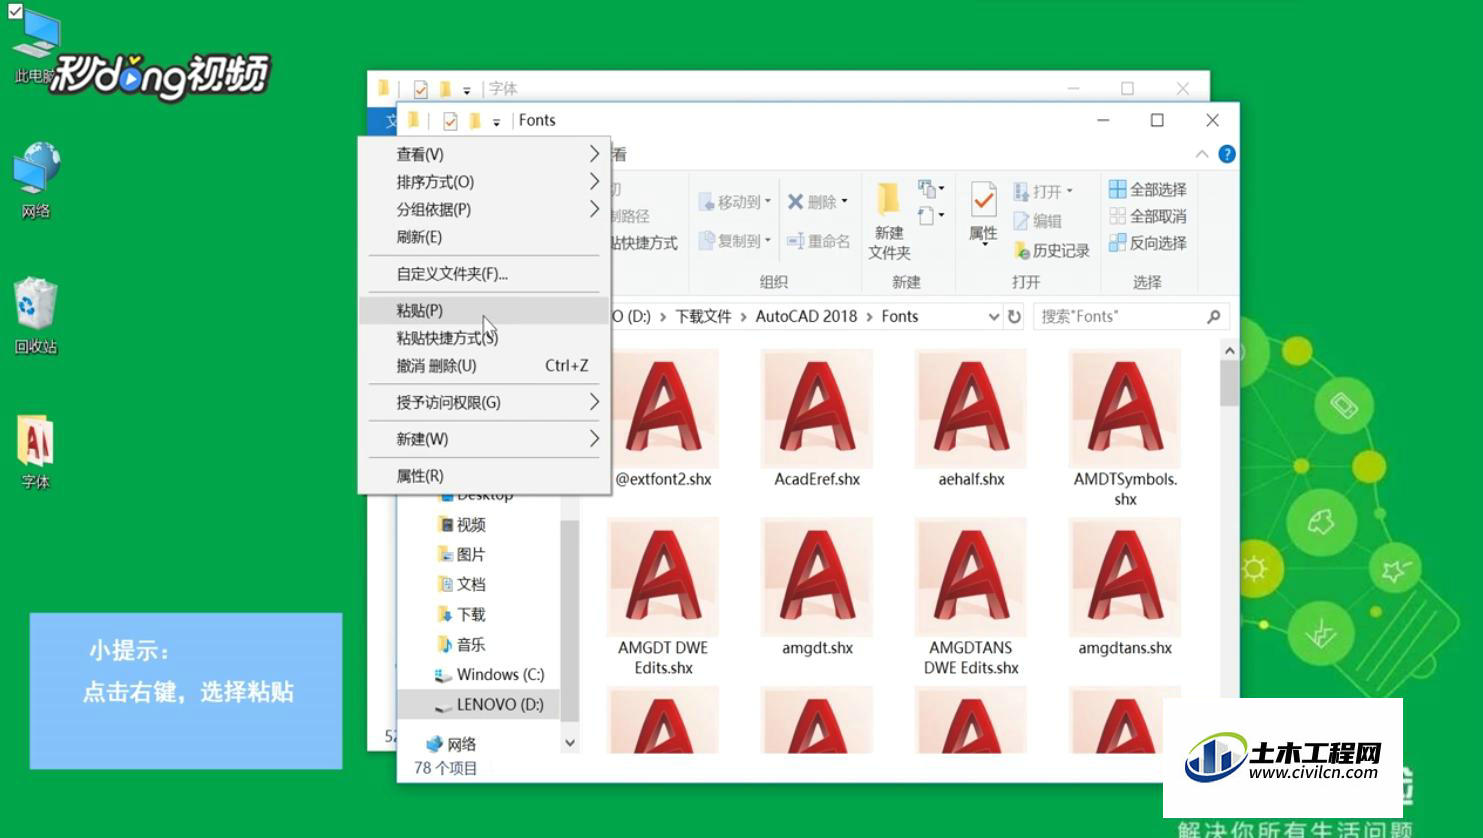This screenshot has width=1483, height=838.
Task: Open Fonts window quick access toolbar dropdown
Action: coord(496,122)
